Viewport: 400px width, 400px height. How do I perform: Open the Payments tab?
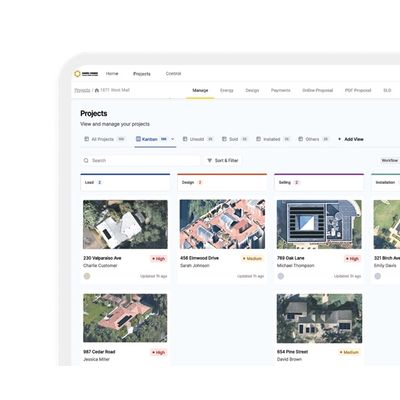coord(280,90)
